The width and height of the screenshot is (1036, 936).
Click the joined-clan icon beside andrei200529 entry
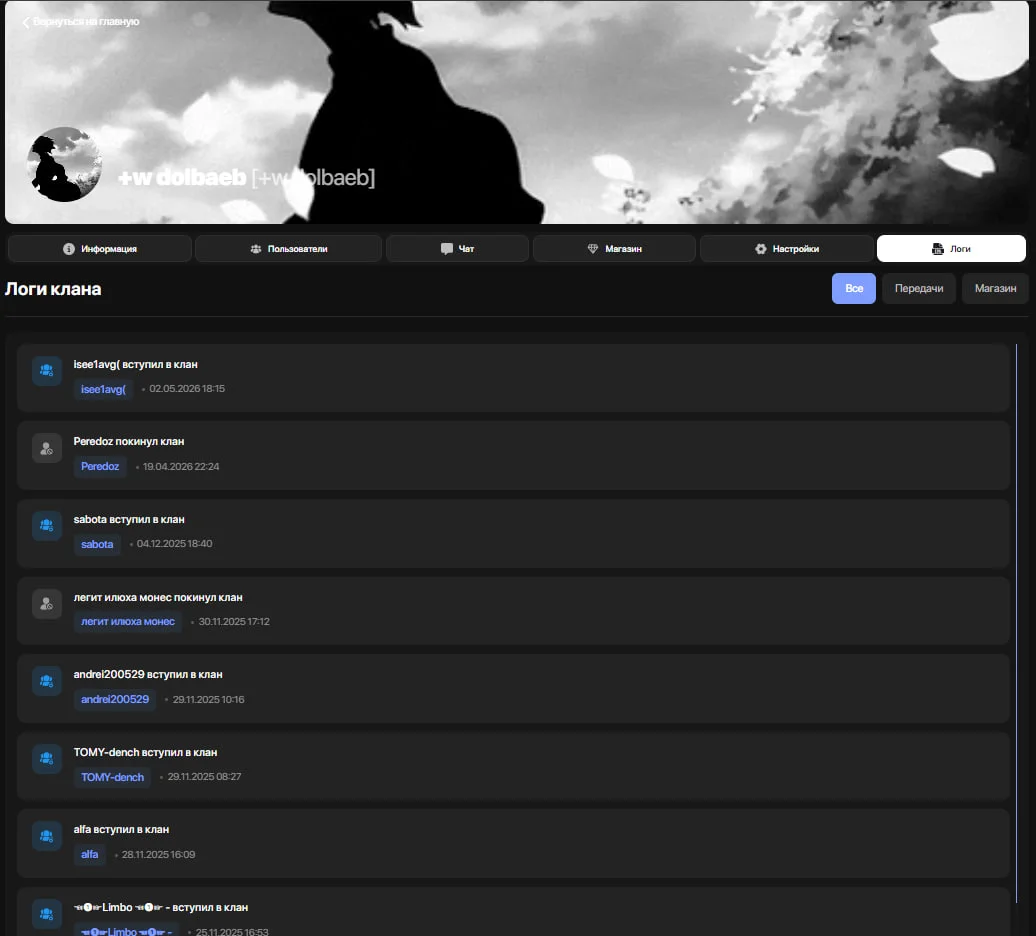pyautogui.click(x=47, y=681)
